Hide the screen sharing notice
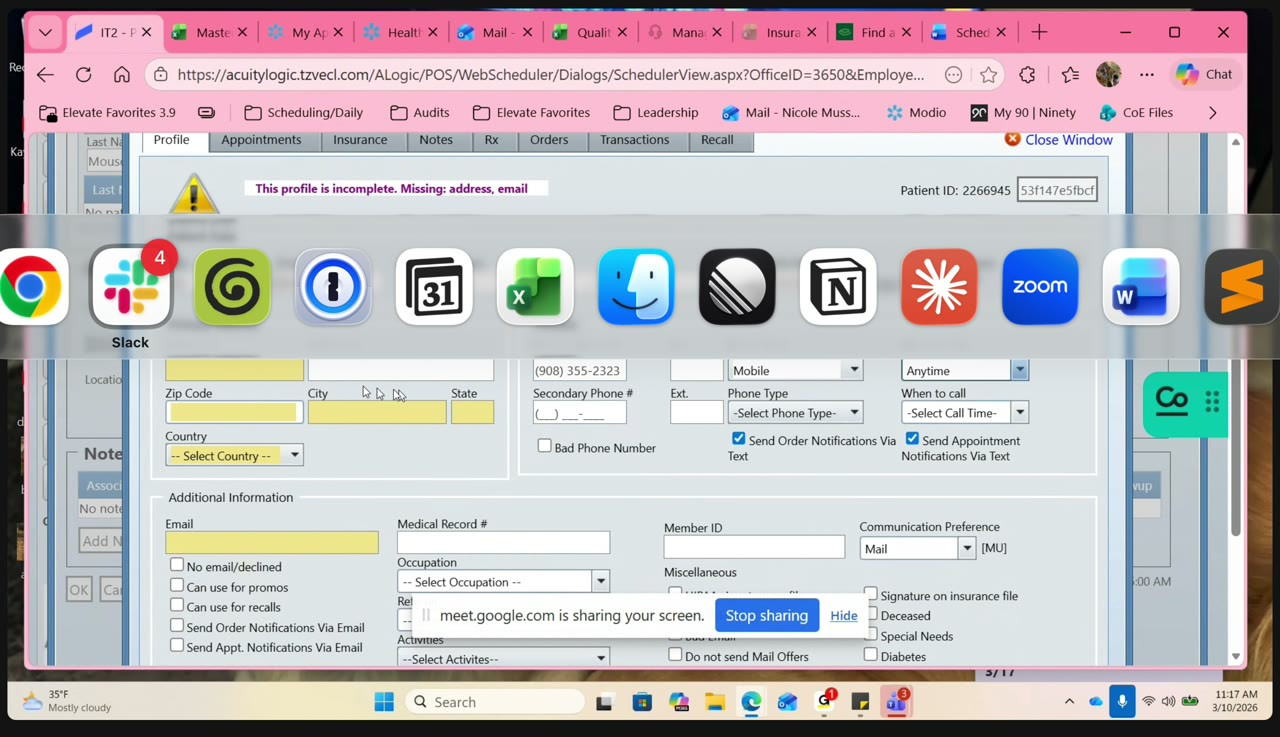Image resolution: width=1280 pixels, height=737 pixels. [x=843, y=615]
